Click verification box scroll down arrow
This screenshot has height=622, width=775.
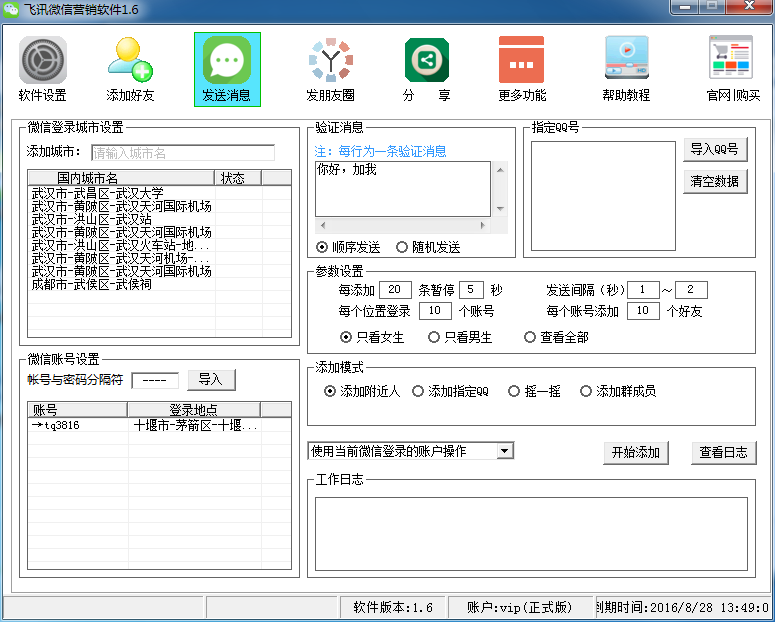coord(500,209)
